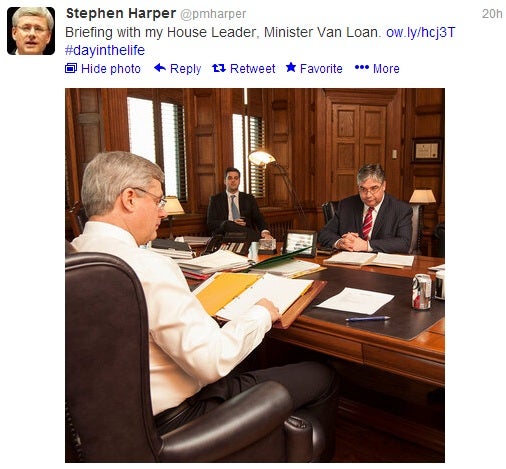Open the More options label
Screen dimensions: 506x469
click(x=386, y=69)
